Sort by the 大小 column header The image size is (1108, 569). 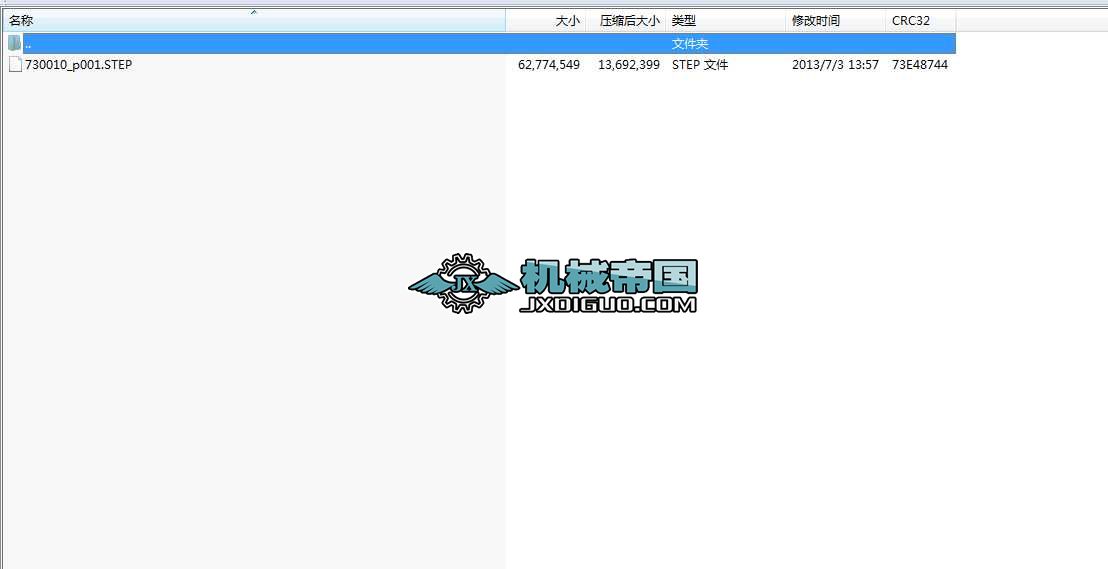point(546,21)
